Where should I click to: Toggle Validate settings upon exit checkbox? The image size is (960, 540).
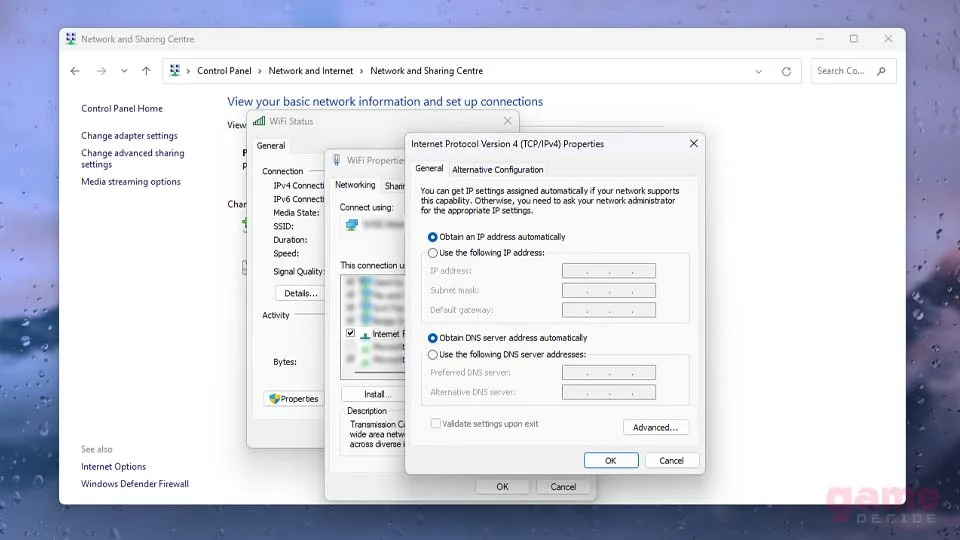(435, 424)
